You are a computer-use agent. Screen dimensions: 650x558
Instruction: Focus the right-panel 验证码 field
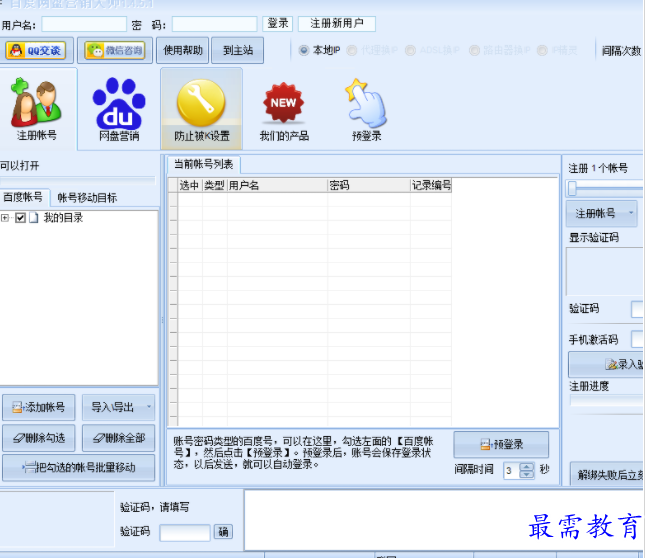click(637, 309)
